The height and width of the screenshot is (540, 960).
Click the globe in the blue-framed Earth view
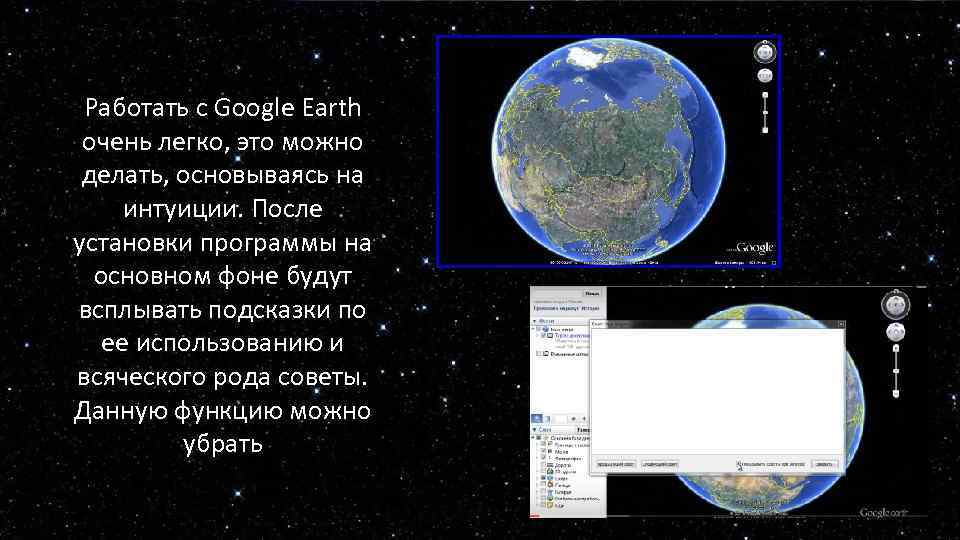pos(609,149)
